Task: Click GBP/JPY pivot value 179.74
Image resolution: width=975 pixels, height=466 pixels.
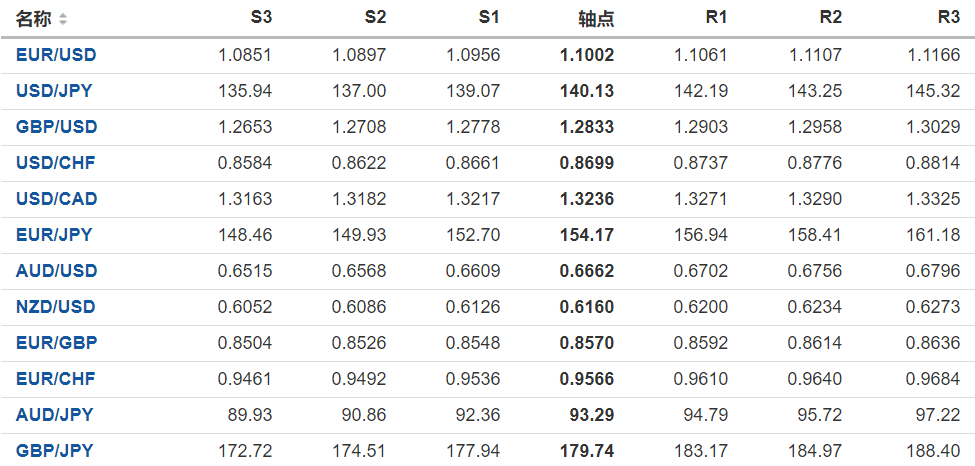Action: point(587,451)
